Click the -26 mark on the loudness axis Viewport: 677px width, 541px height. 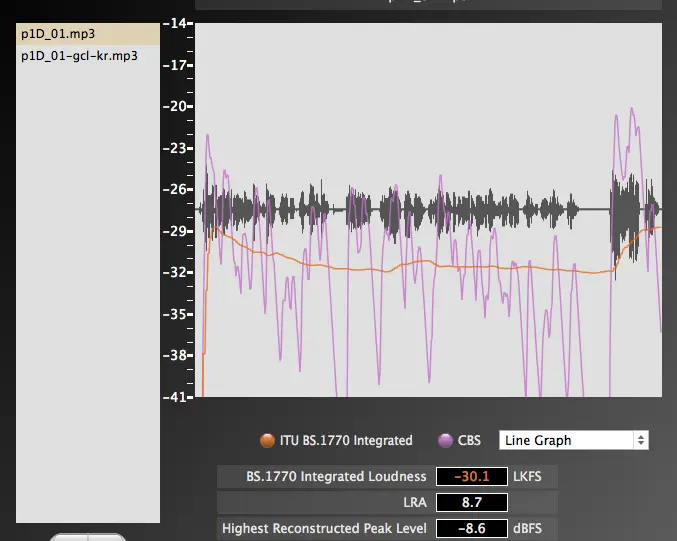[179, 189]
